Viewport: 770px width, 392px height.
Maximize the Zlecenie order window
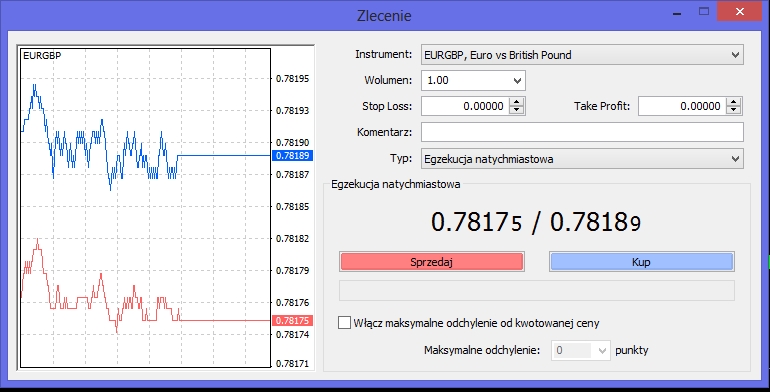704,12
